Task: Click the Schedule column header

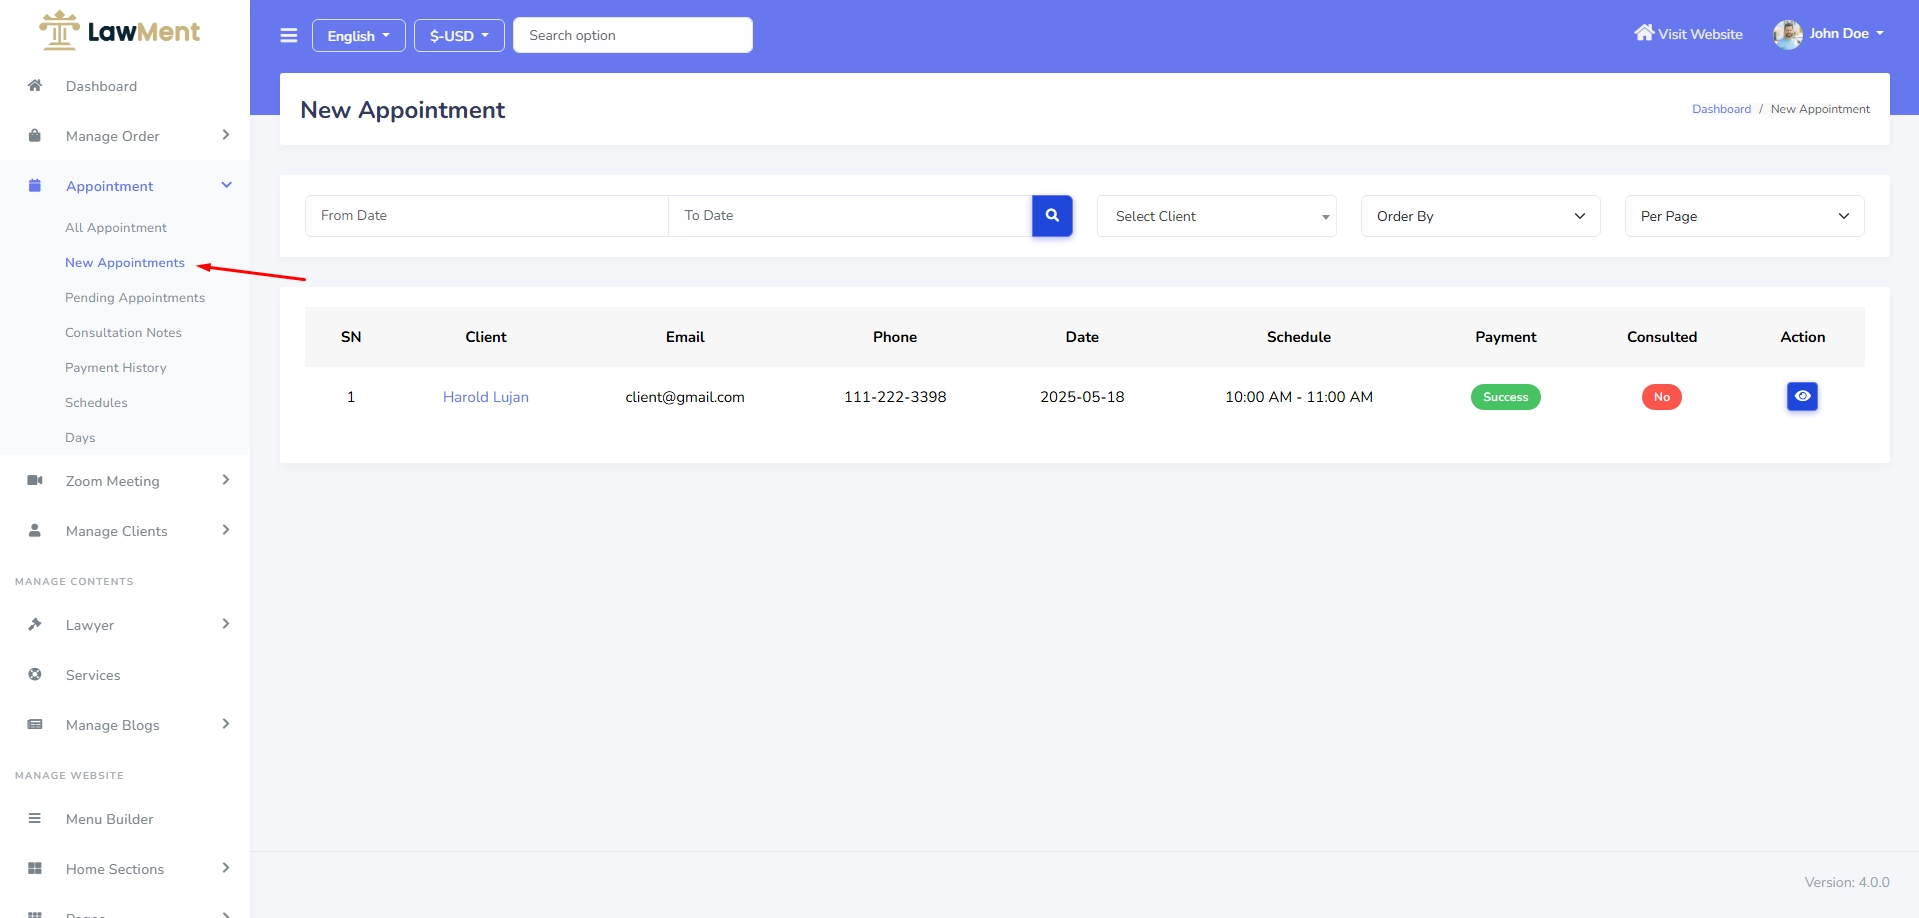Action: tap(1299, 337)
